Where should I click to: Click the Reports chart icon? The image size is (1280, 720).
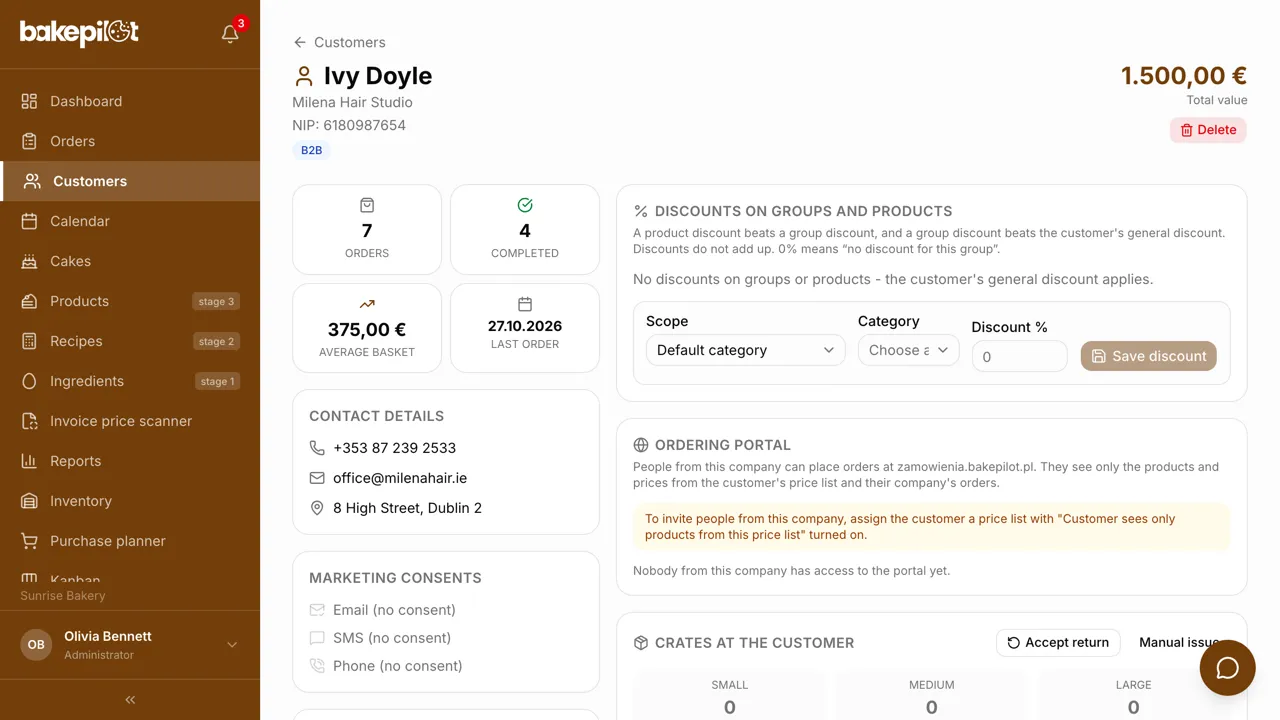(30, 461)
